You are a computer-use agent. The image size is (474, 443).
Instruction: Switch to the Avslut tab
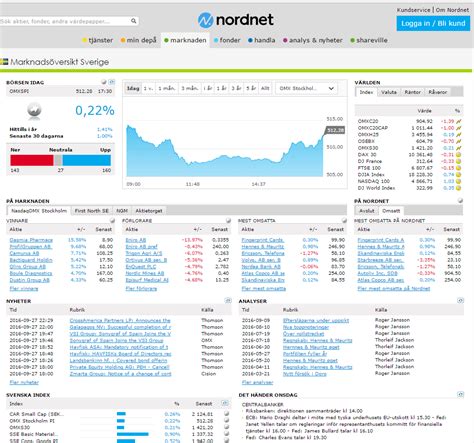pos(367,211)
